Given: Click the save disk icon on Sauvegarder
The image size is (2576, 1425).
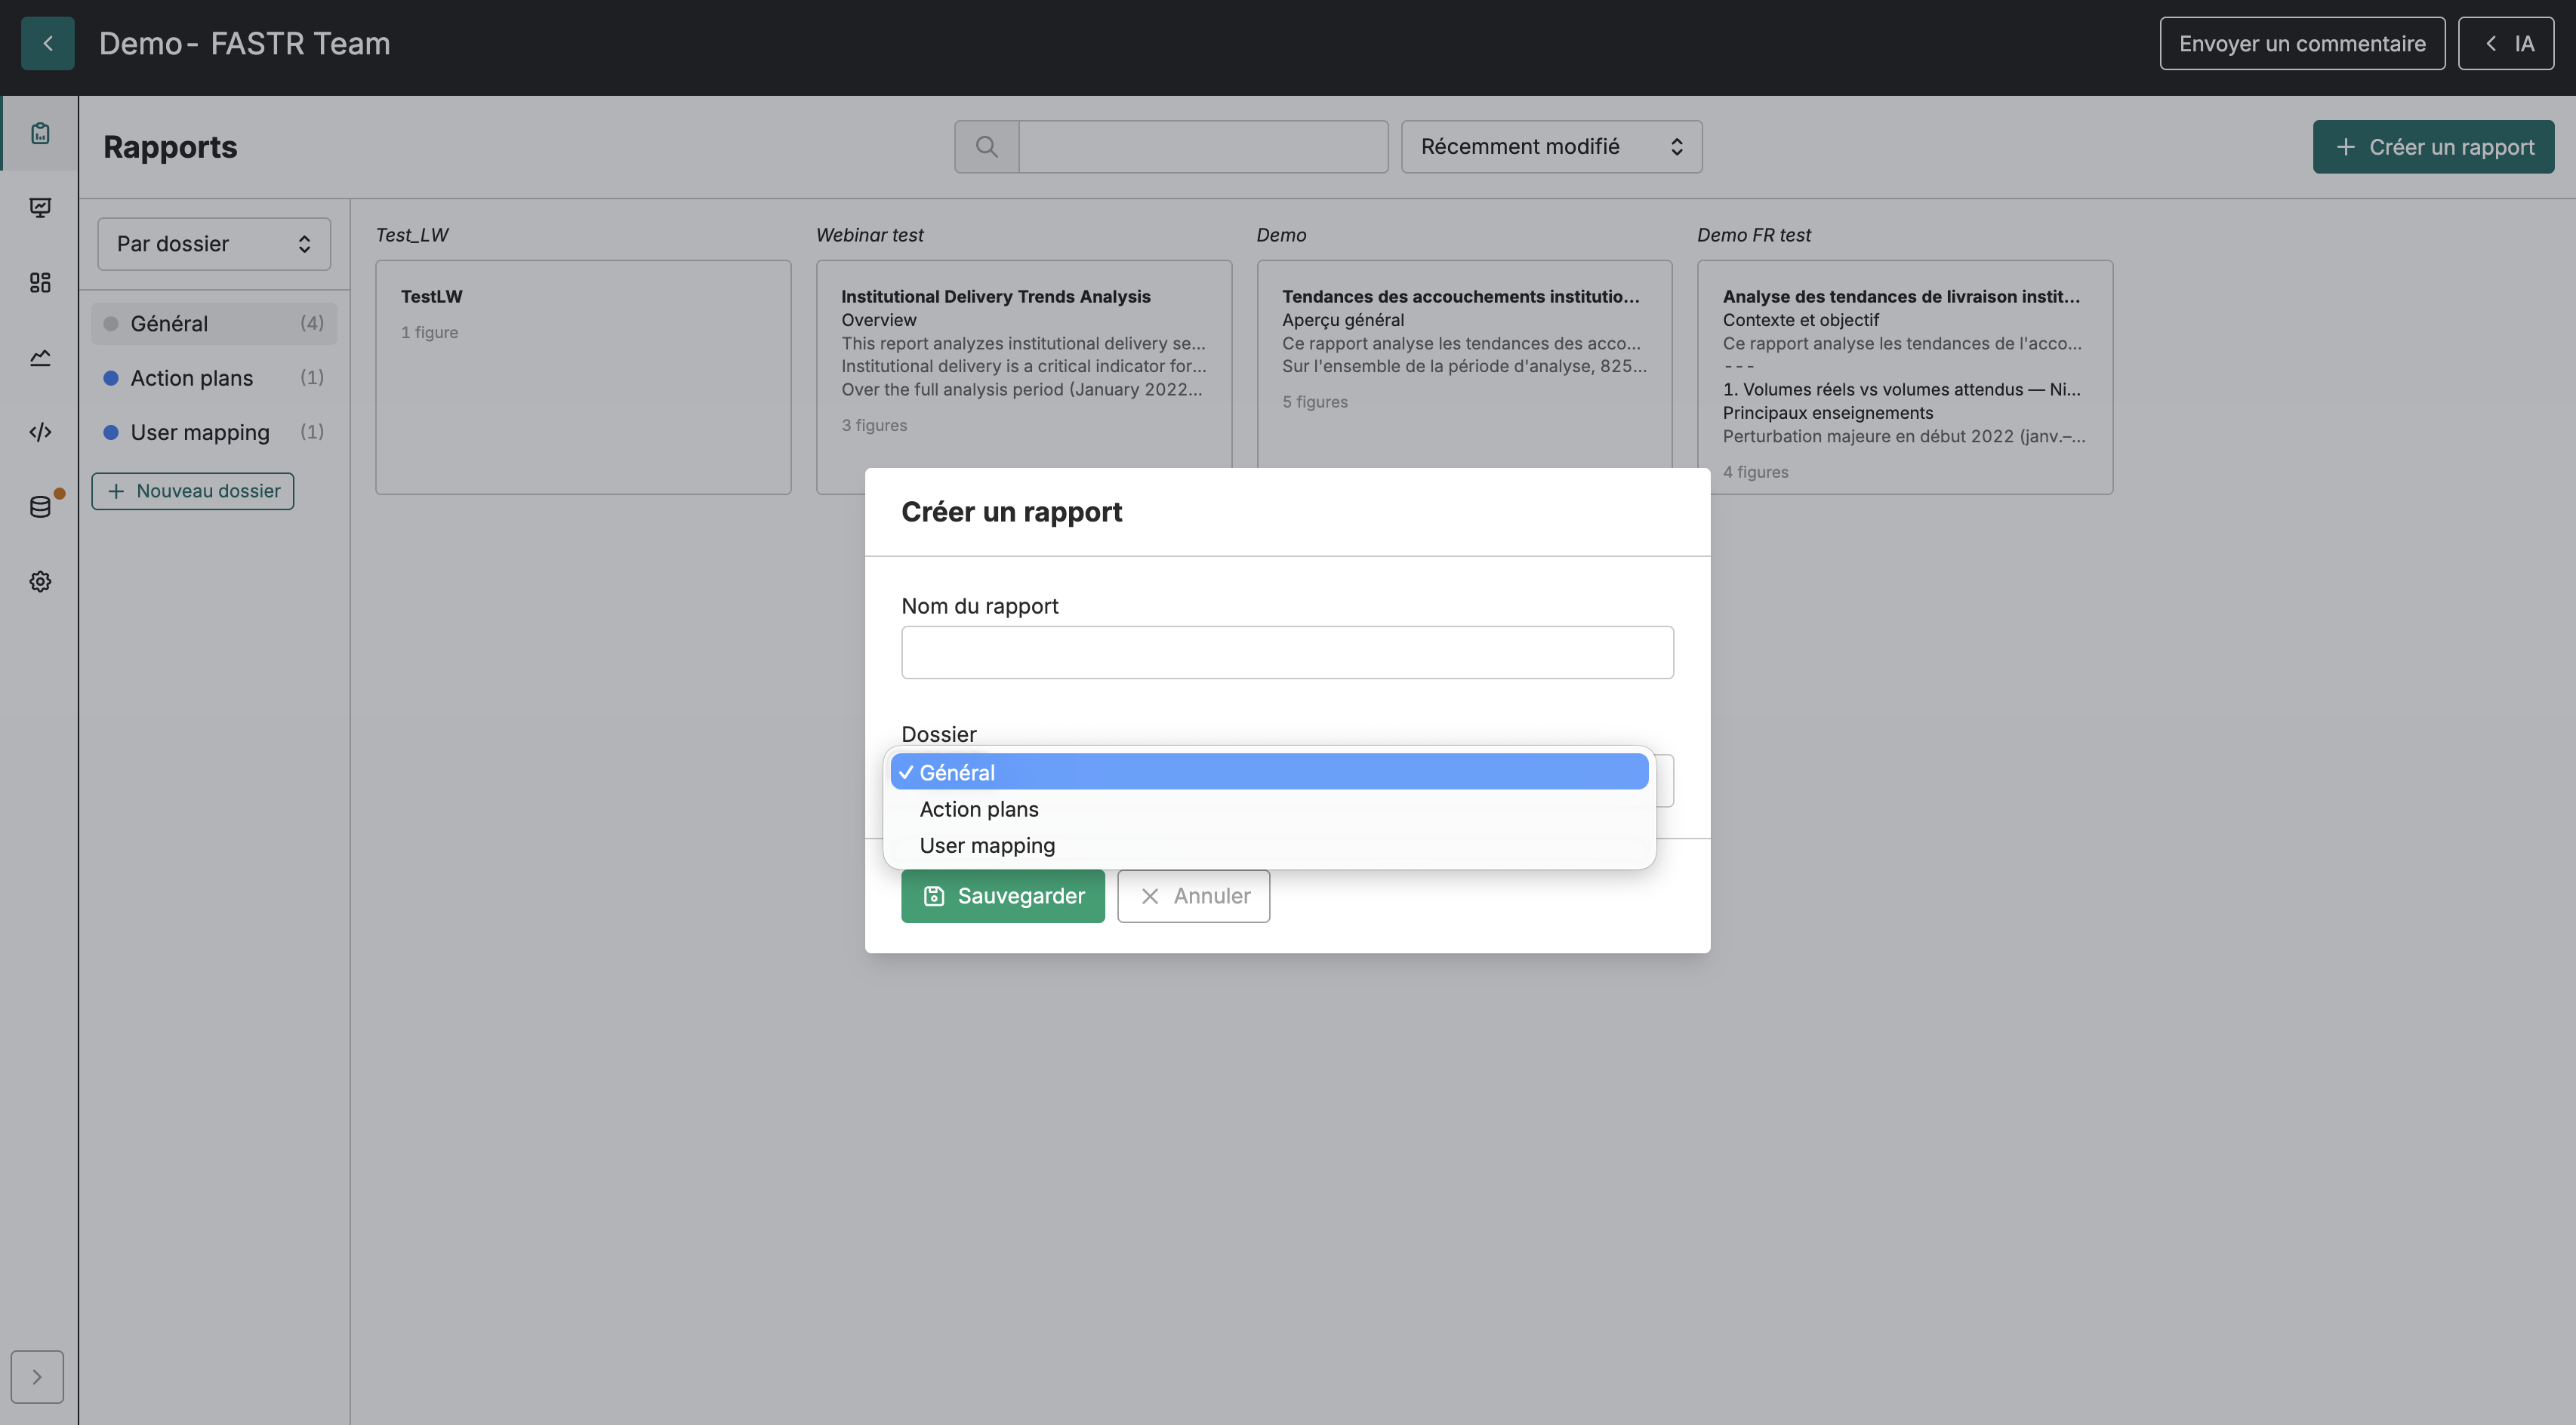Looking at the screenshot, I should point(934,896).
